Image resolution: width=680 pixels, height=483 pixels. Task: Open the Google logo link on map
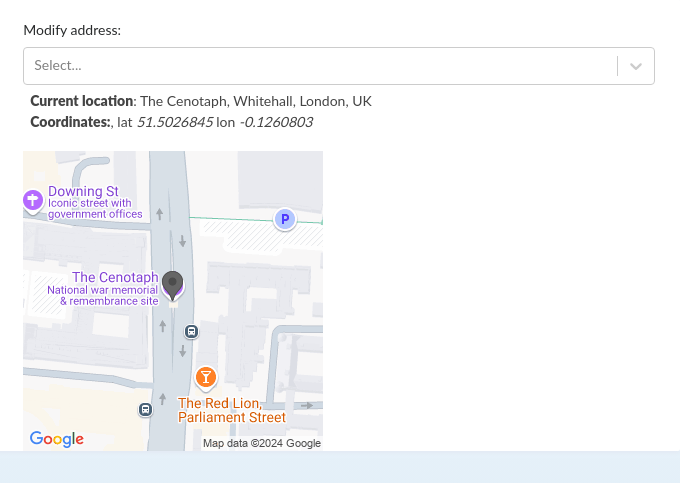click(57, 439)
